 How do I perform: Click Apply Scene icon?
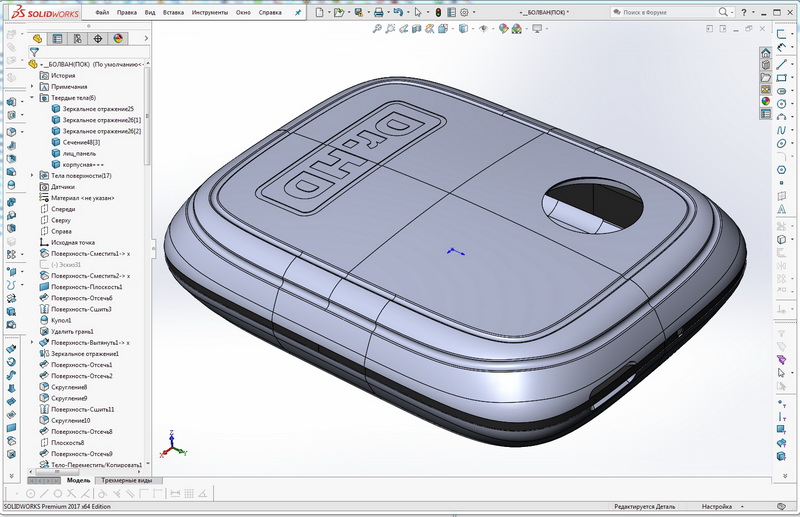517,29
